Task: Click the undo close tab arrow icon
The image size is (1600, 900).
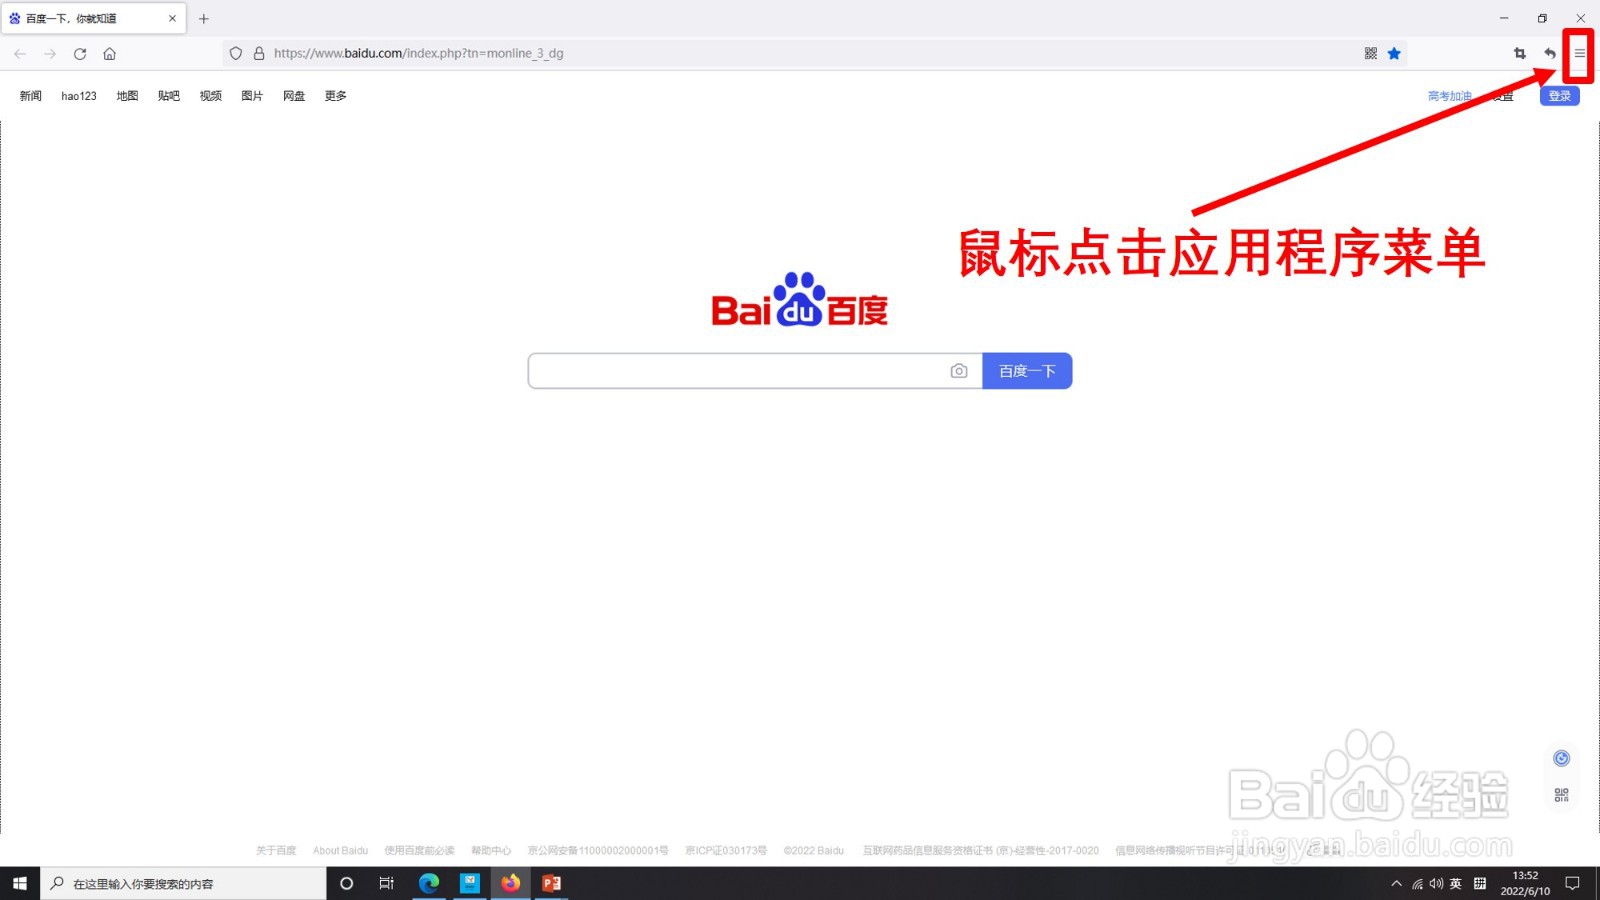Action: [x=1549, y=53]
